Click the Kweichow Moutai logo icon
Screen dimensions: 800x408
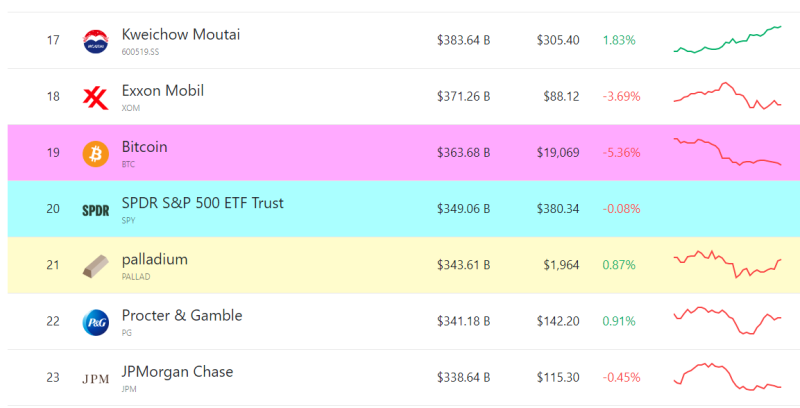tap(95, 41)
